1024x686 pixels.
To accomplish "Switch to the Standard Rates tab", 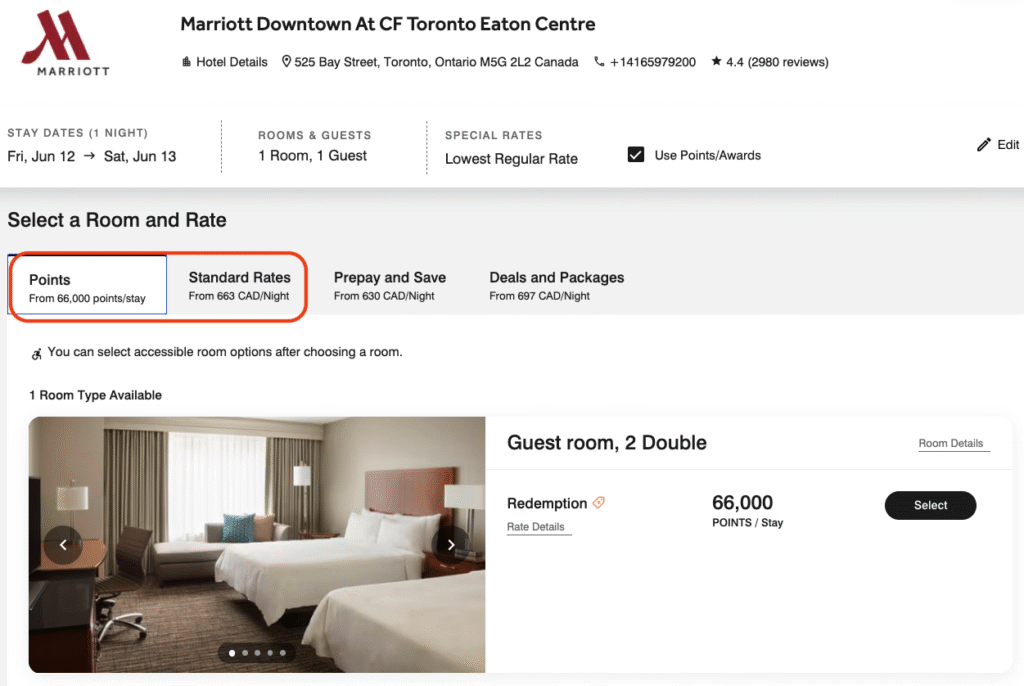I will pyautogui.click(x=239, y=286).
